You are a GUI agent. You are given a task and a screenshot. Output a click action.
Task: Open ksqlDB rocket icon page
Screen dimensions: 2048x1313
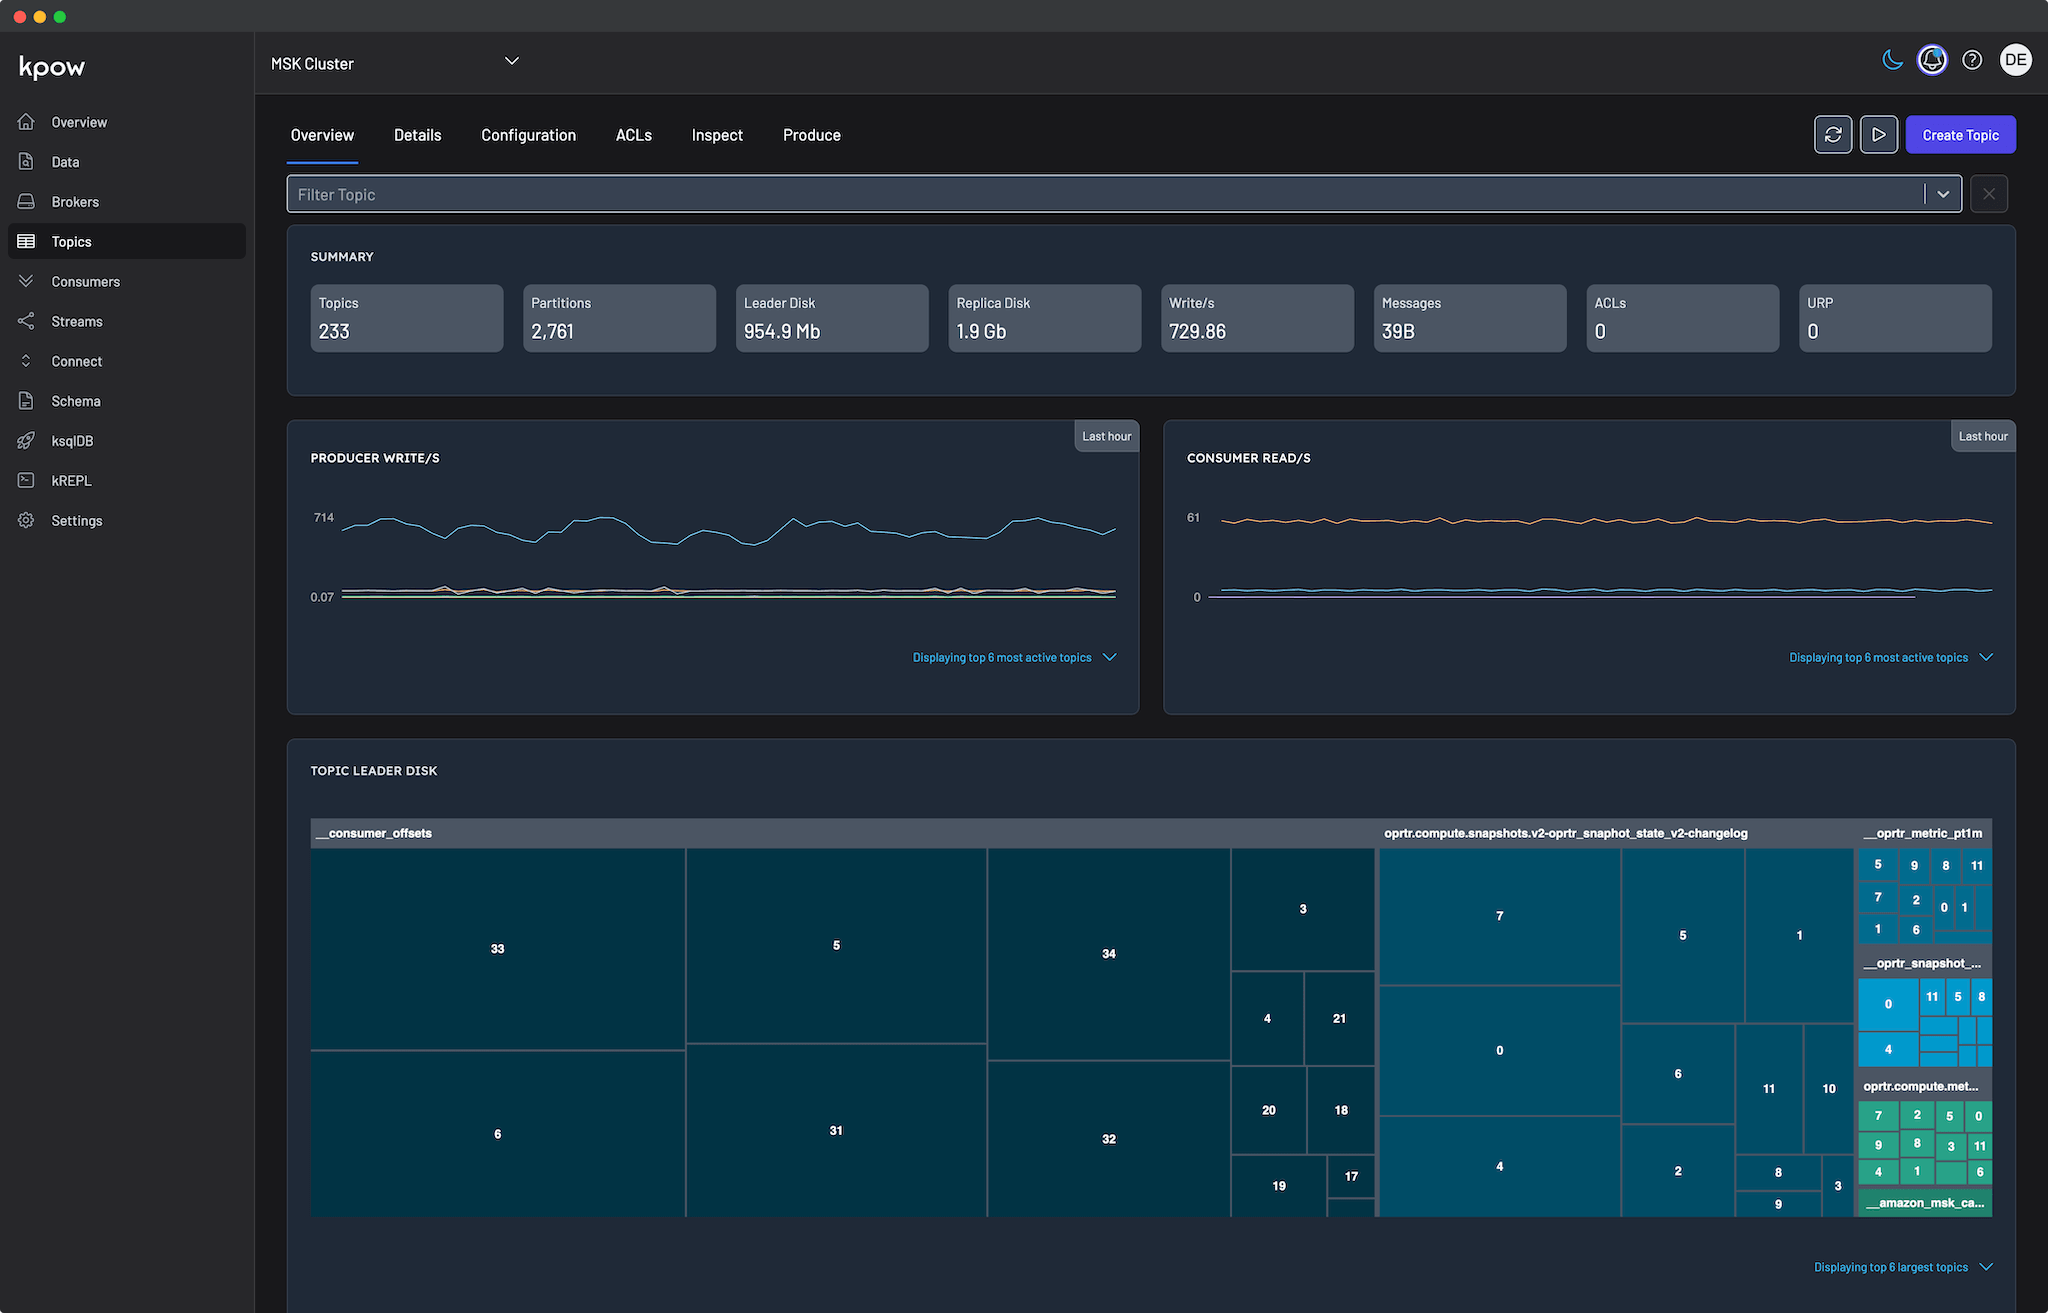[72, 441]
